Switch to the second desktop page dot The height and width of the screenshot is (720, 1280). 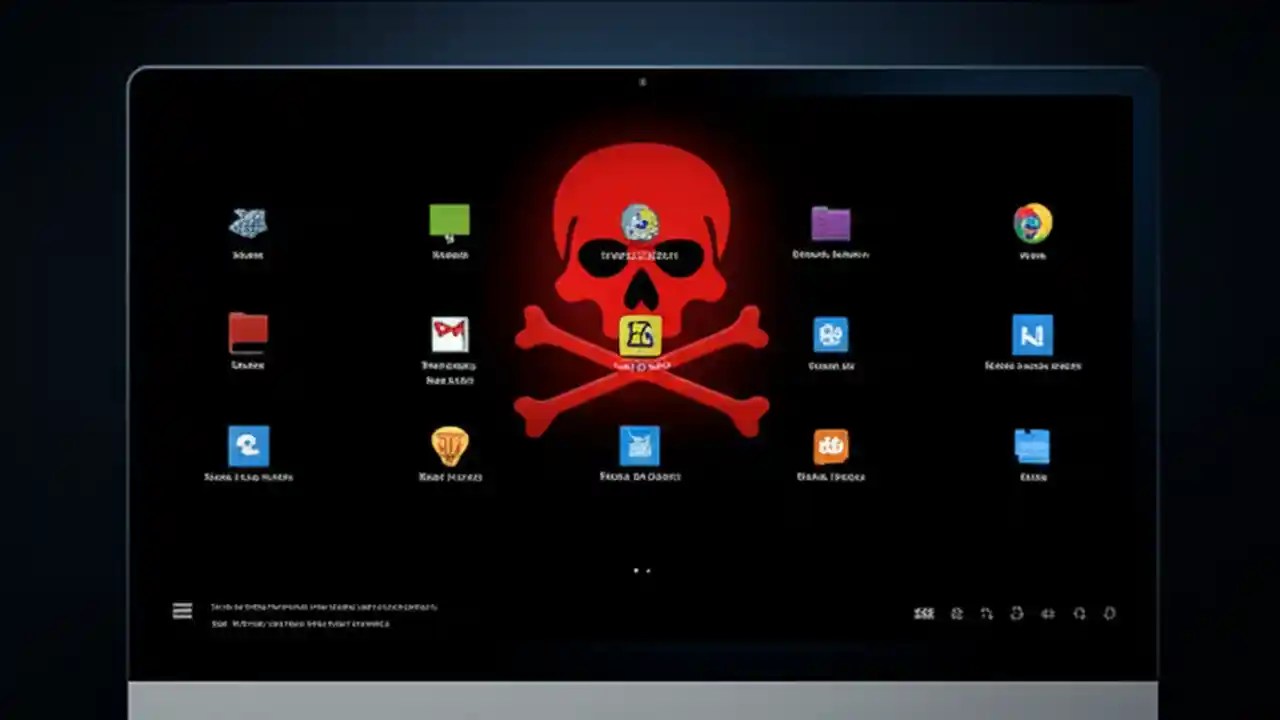click(646, 570)
